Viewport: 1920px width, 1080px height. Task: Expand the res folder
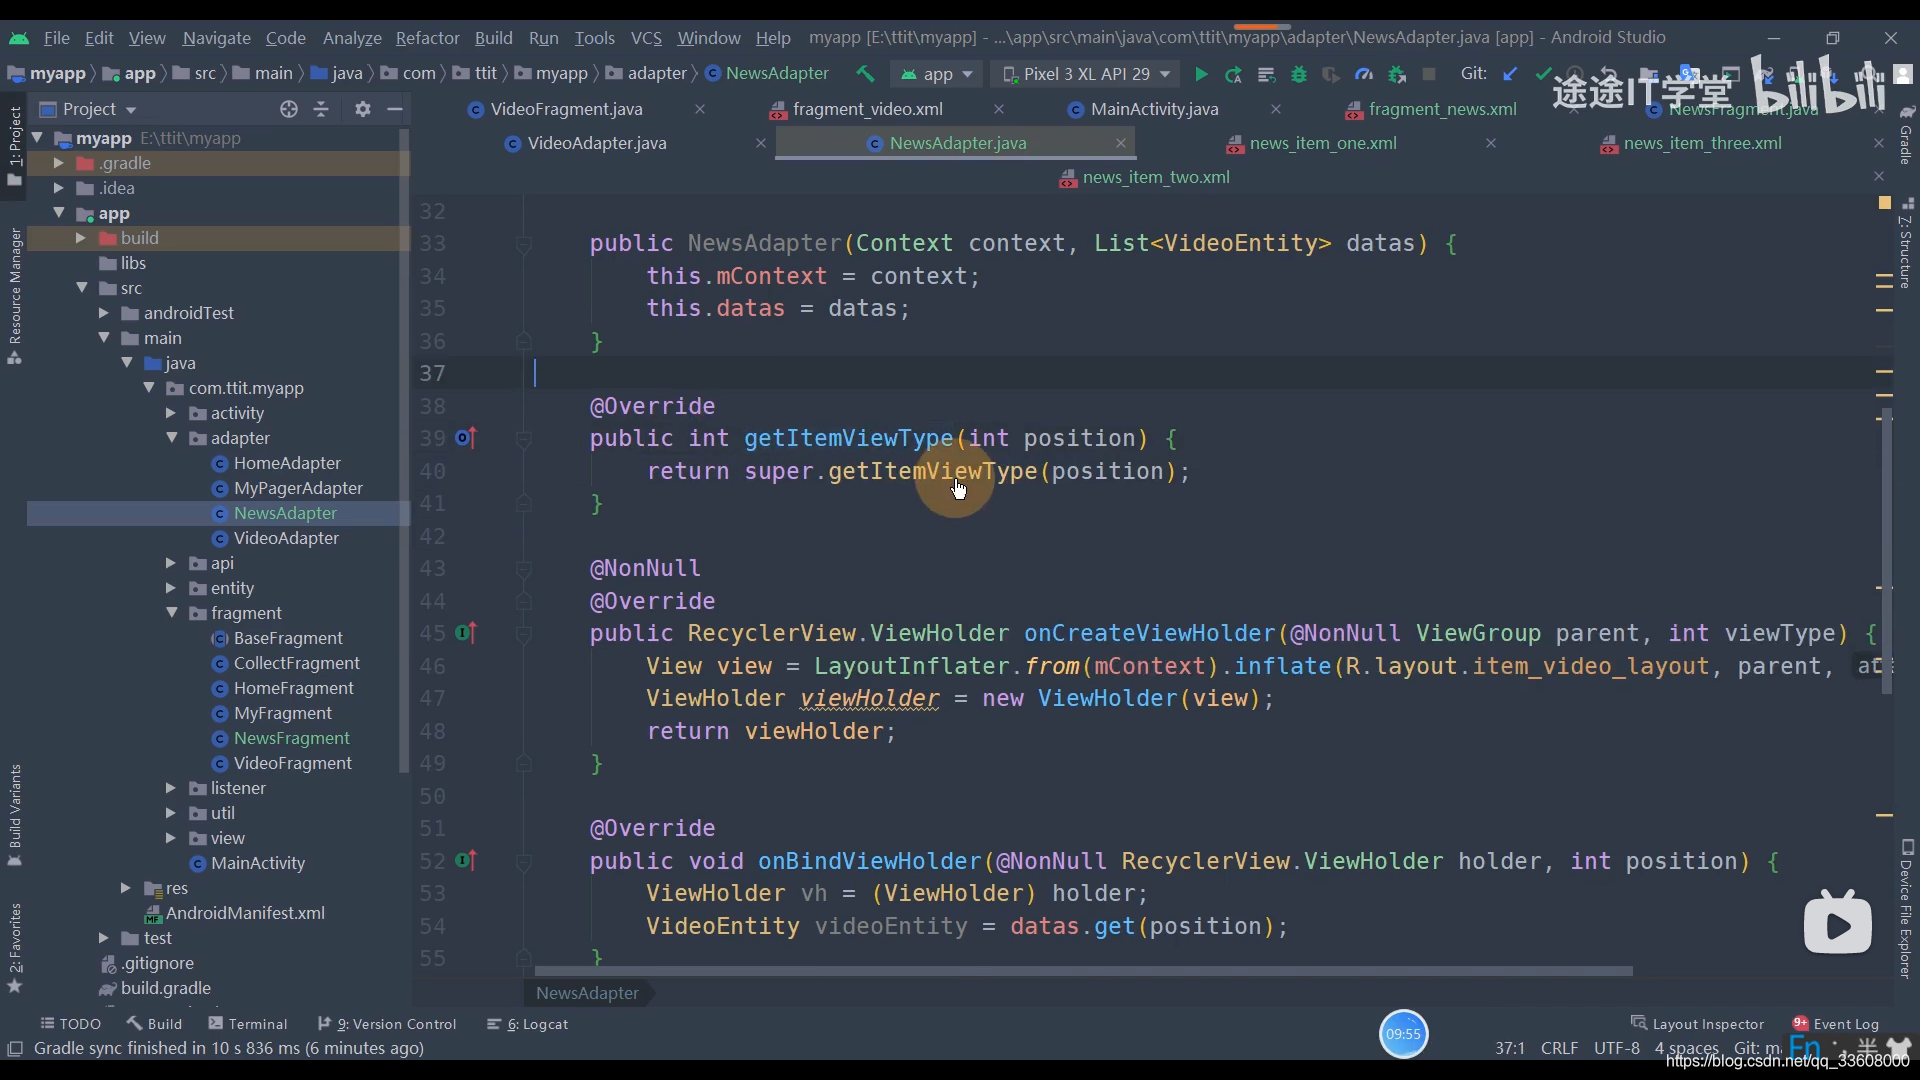pyautogui.click(x=126, y=888)
